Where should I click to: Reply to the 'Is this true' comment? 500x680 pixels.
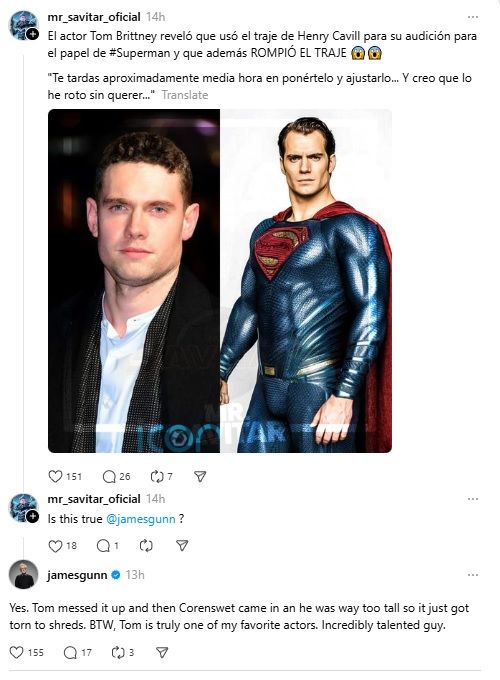tap(103, 546)
